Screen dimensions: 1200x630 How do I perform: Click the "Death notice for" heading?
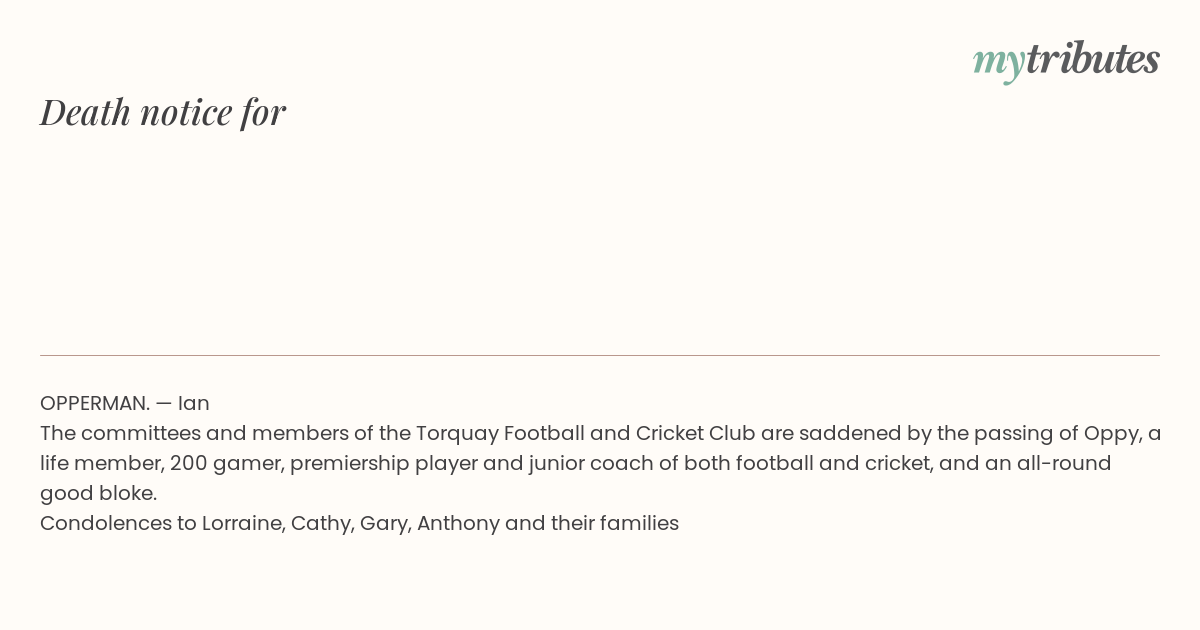(163, 112)
